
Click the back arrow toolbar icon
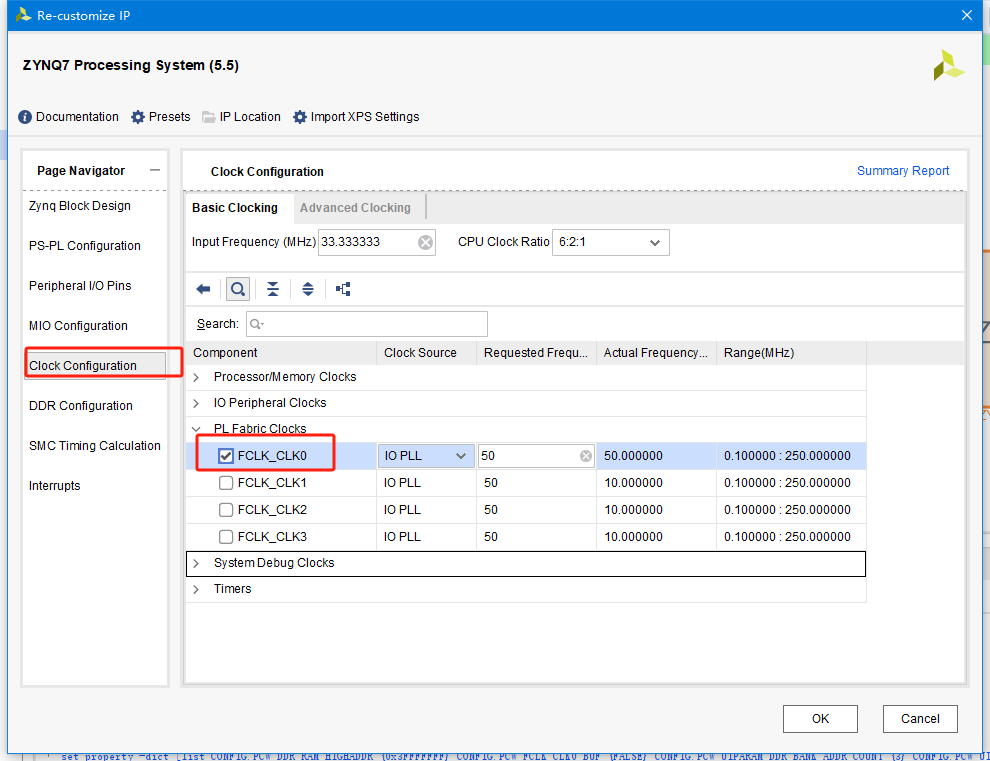click(203, 289)
